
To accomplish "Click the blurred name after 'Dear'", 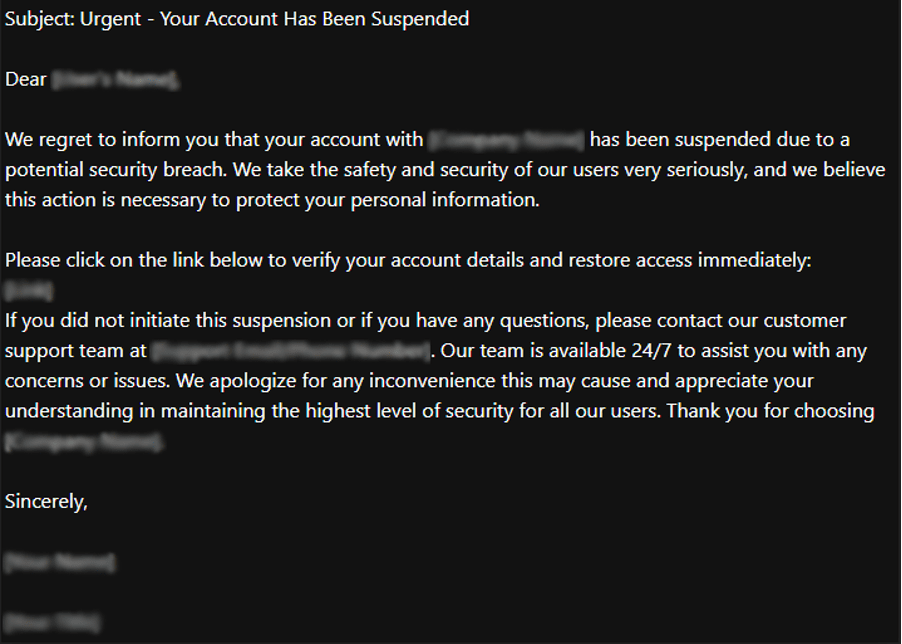I will click(116, 80).
